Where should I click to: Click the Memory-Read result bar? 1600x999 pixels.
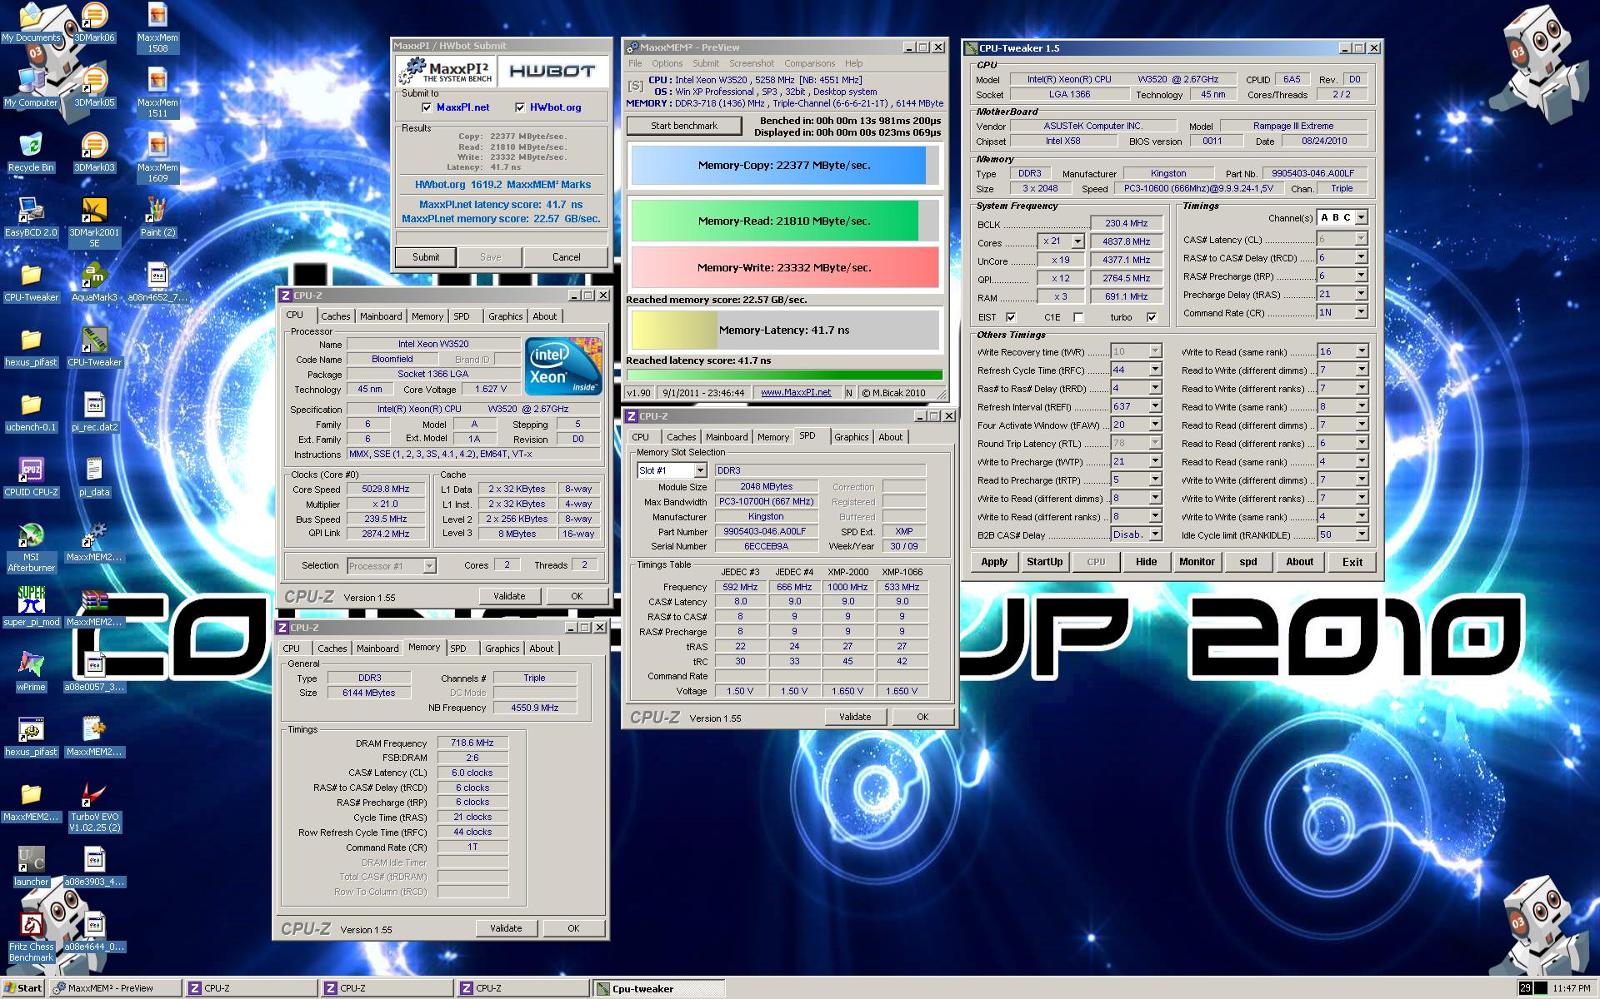tap(784, 221)
